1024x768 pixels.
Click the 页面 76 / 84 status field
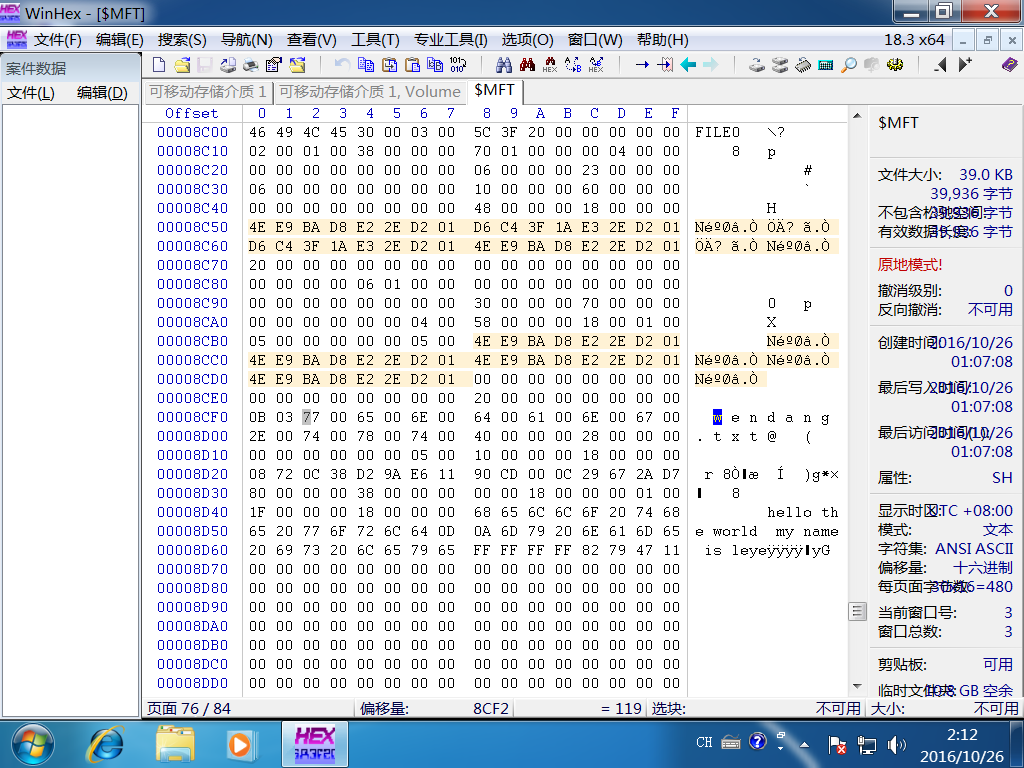tap(248, 709)
